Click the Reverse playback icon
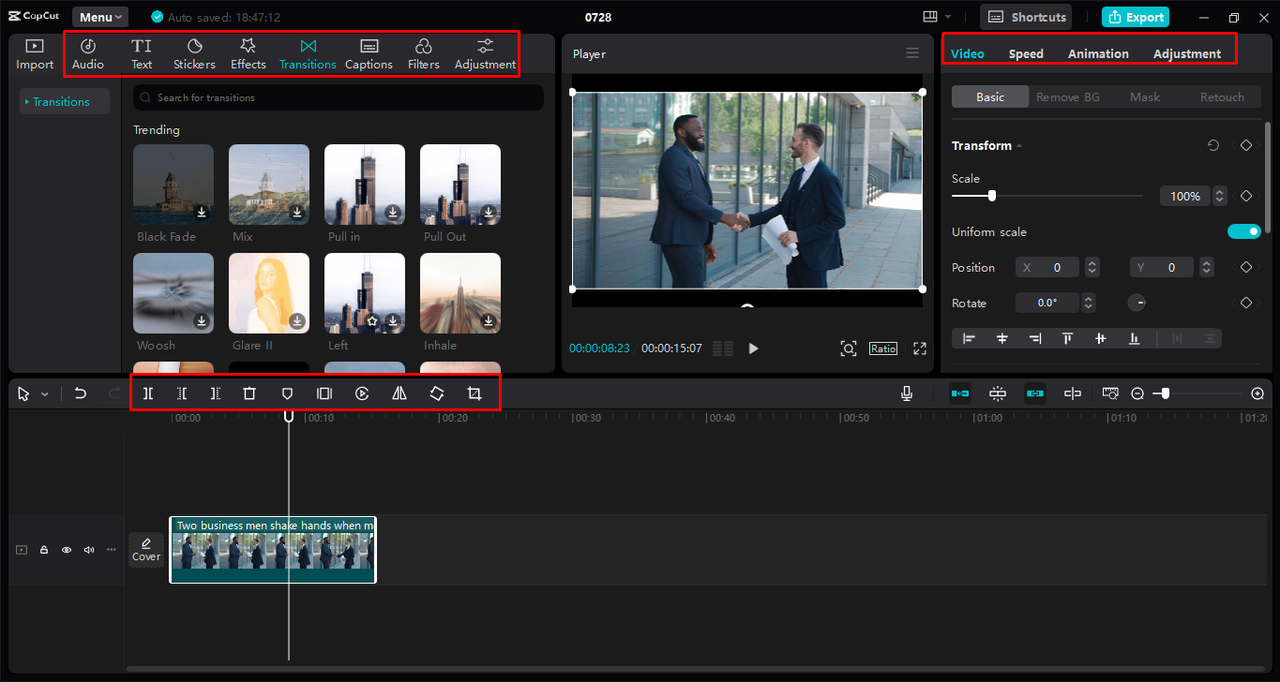Image resolution: width=1280 pixels, height=682 pixels. point(362,394)
